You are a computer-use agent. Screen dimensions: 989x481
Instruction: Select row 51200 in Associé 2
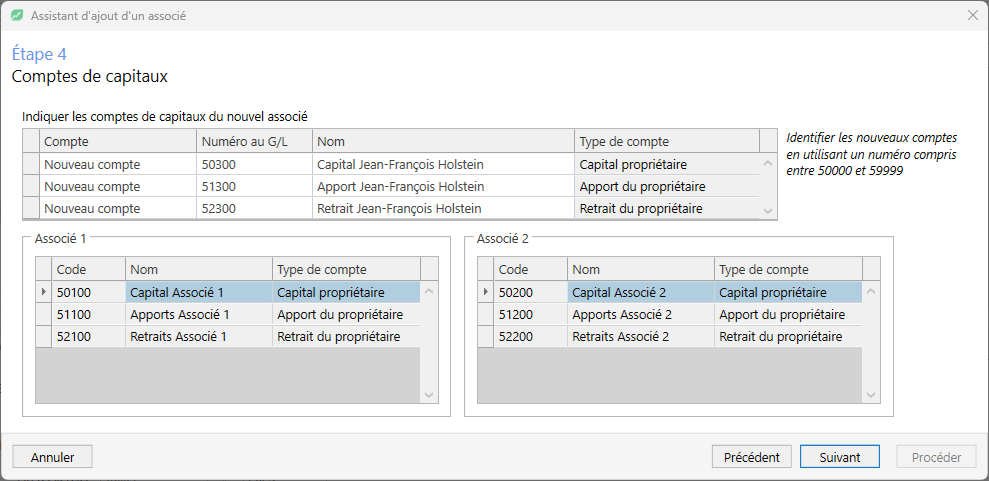pyautogui.click(x=670, y=315)
